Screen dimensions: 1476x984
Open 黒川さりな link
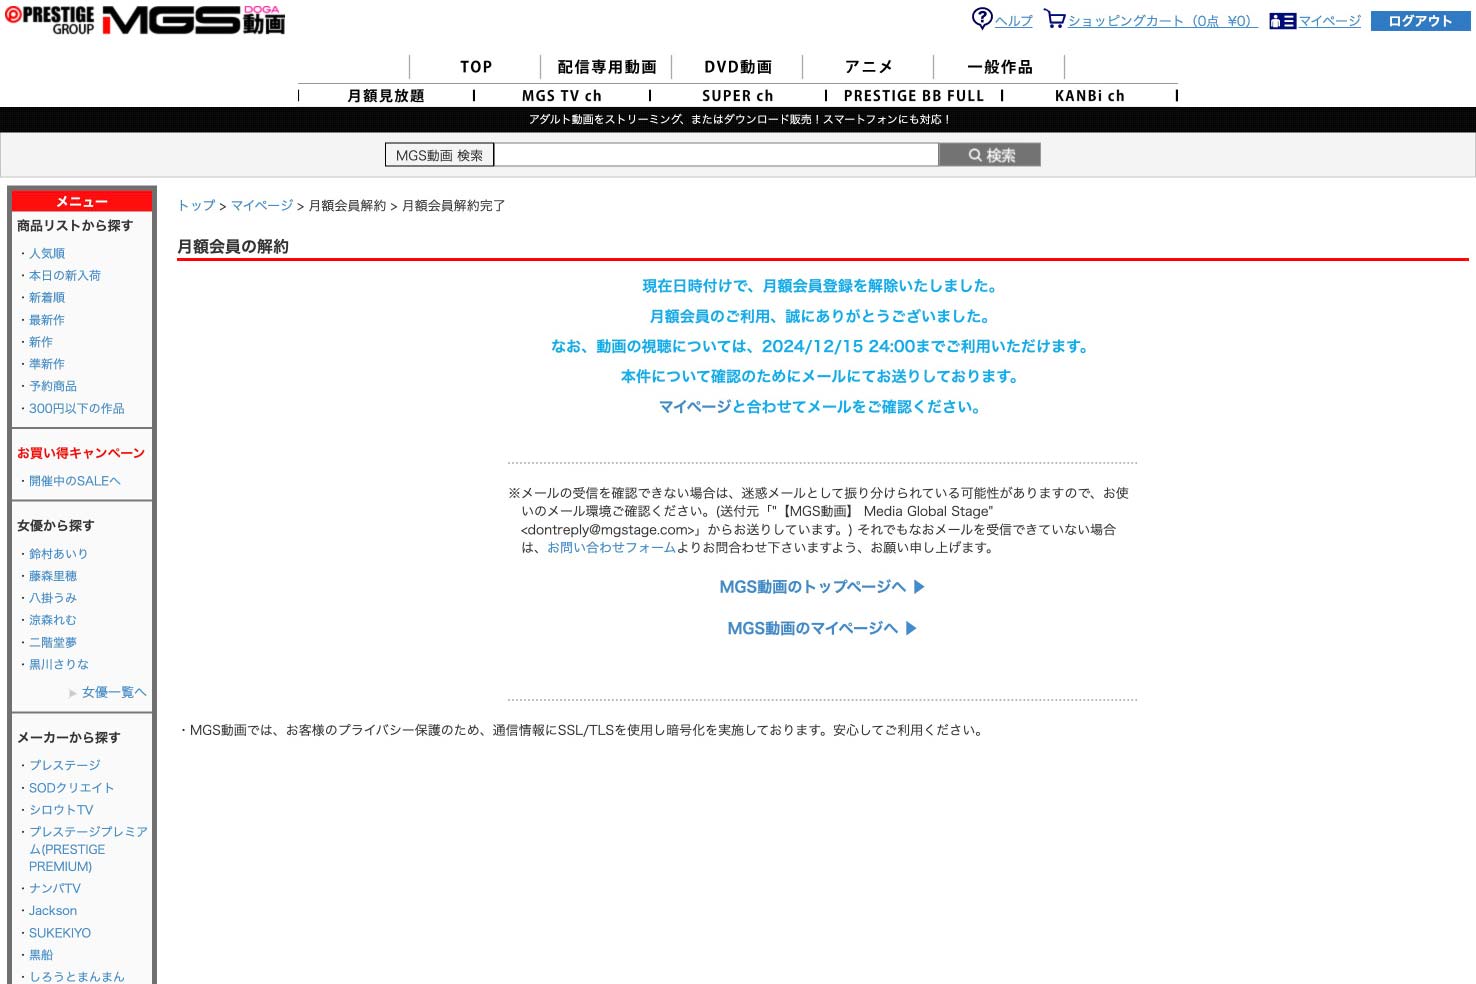[x=59, y=665]
